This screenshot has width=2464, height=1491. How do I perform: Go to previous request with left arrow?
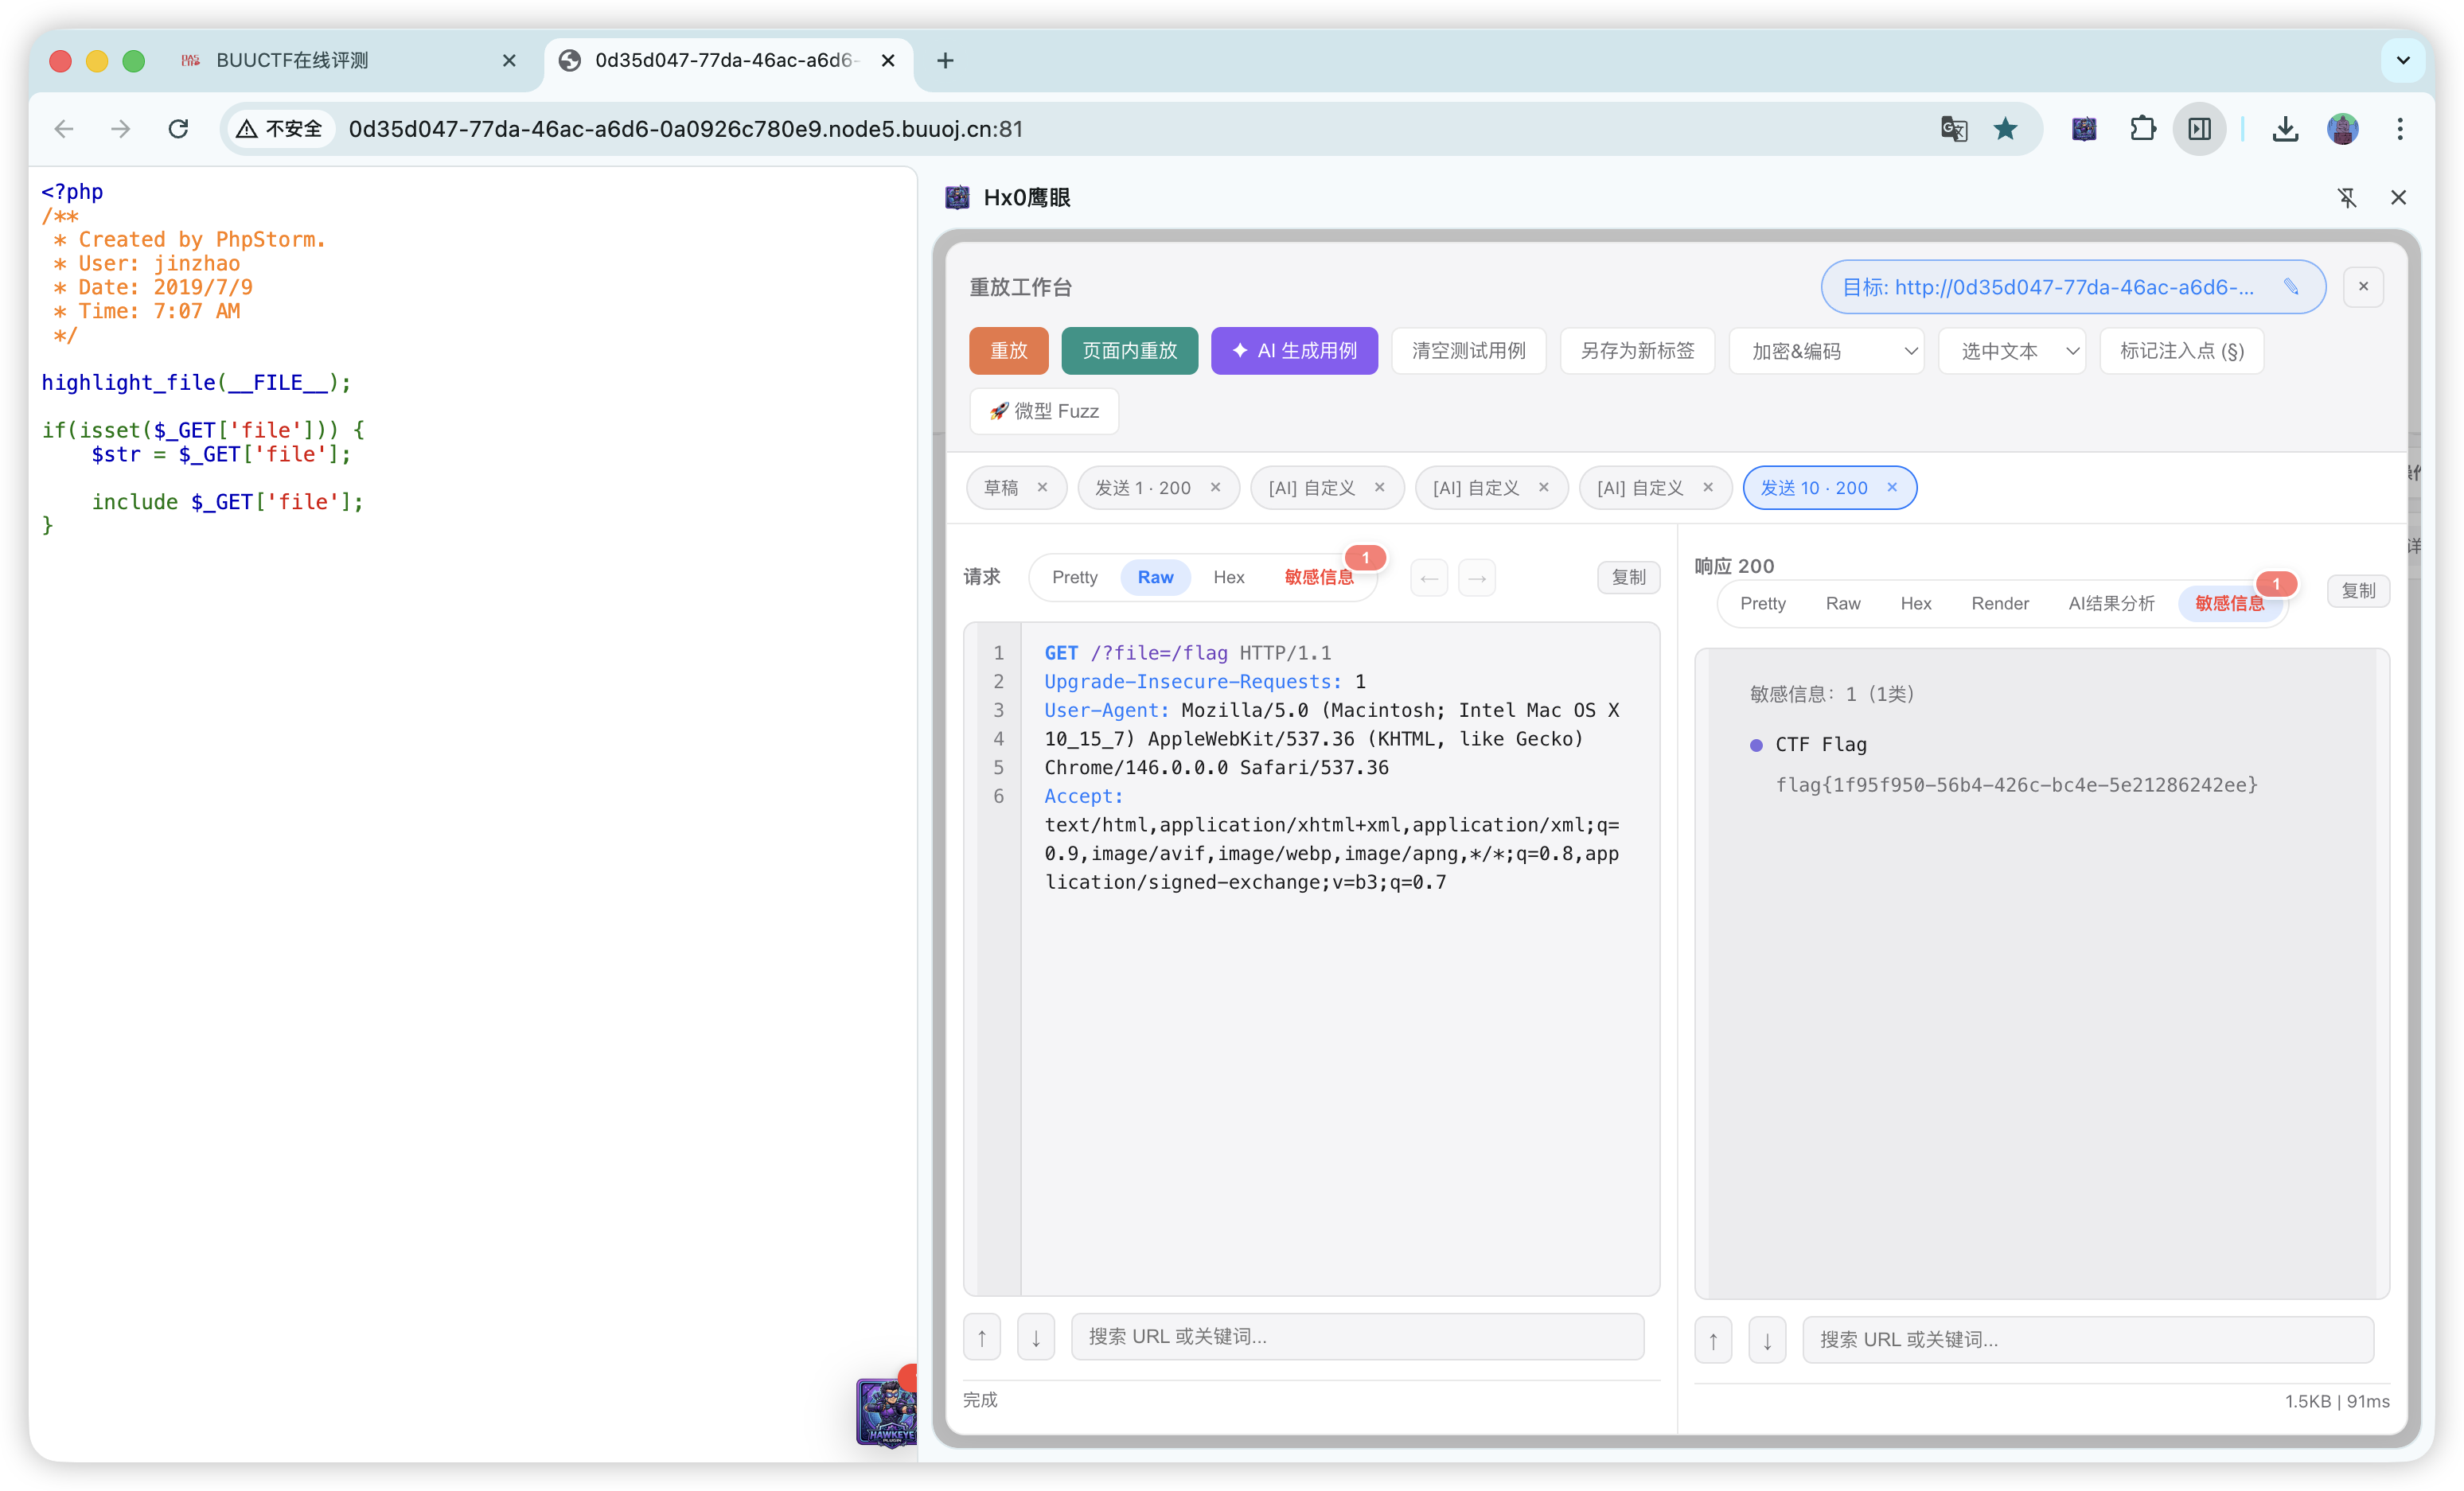(x=1429, y=578)
